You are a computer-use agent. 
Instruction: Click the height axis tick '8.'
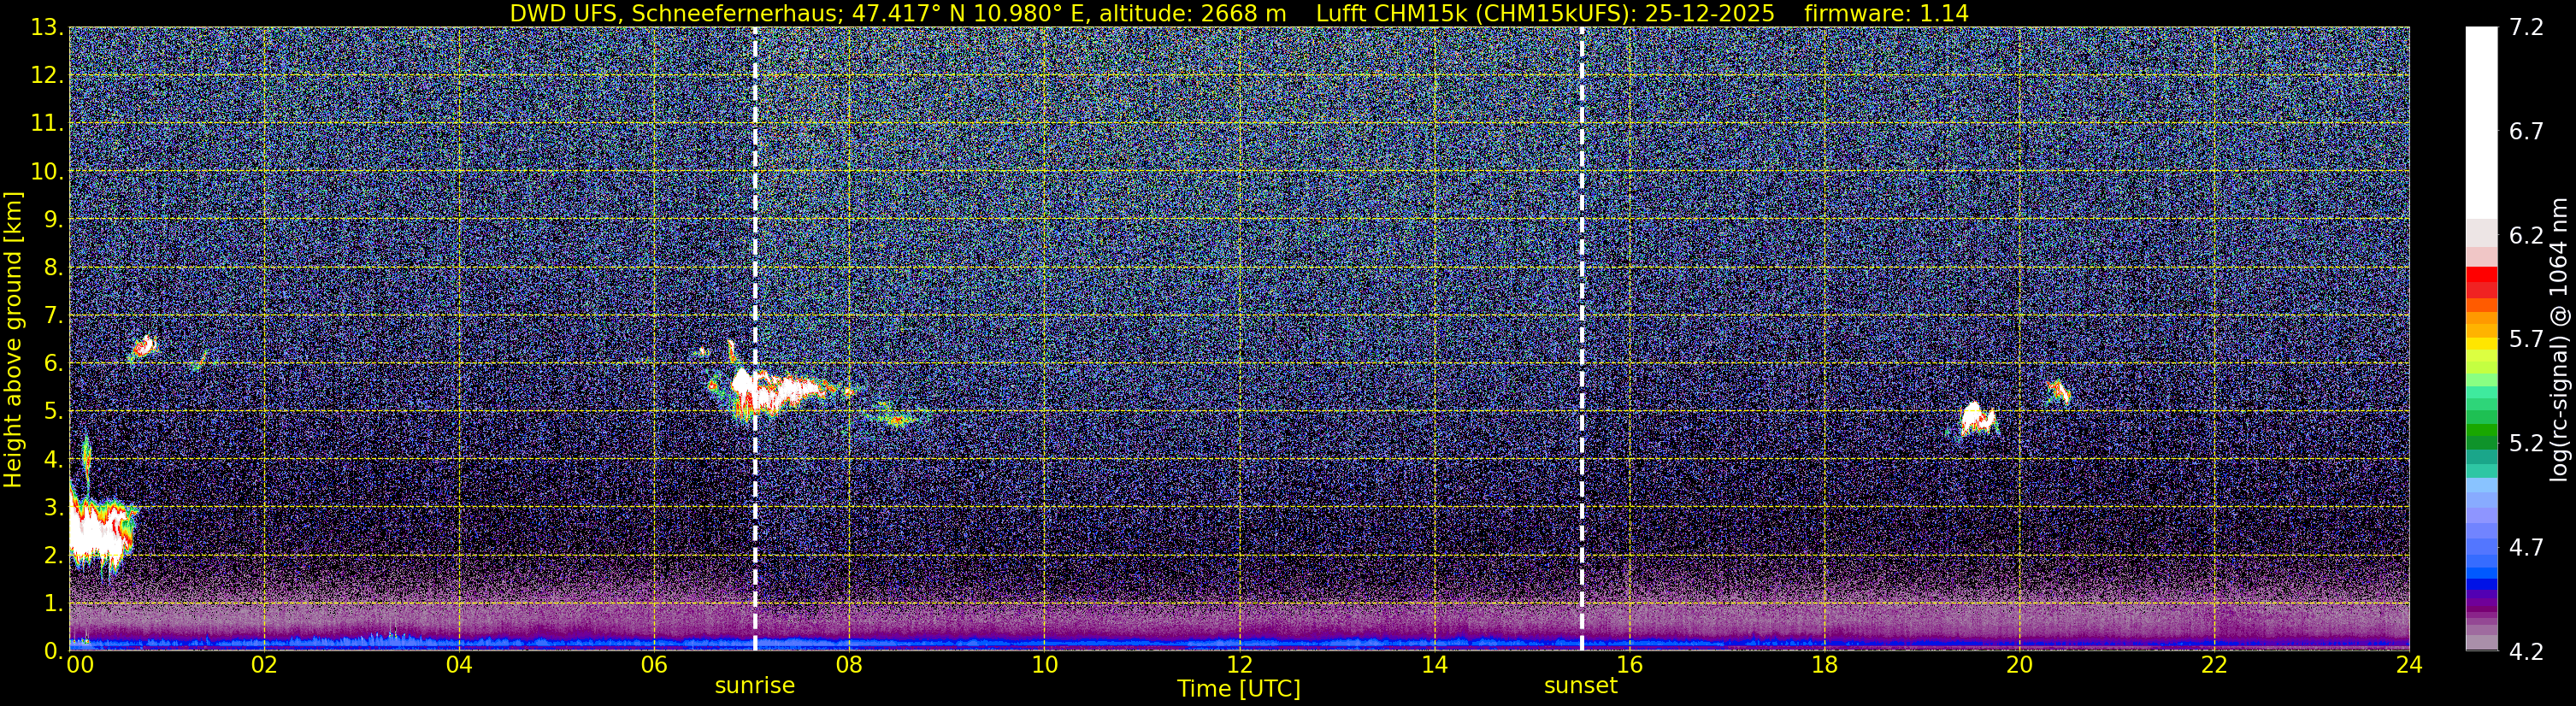[x=53, y=268]
